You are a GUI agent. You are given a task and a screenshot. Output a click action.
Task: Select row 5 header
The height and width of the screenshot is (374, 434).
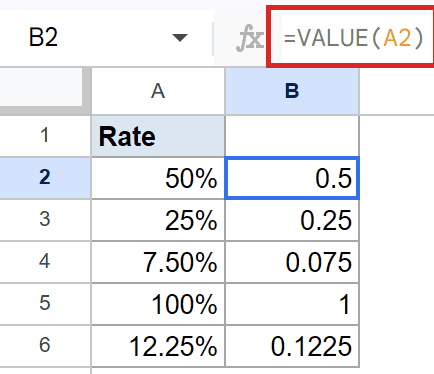pyautogui.click(x=45, y=304)
